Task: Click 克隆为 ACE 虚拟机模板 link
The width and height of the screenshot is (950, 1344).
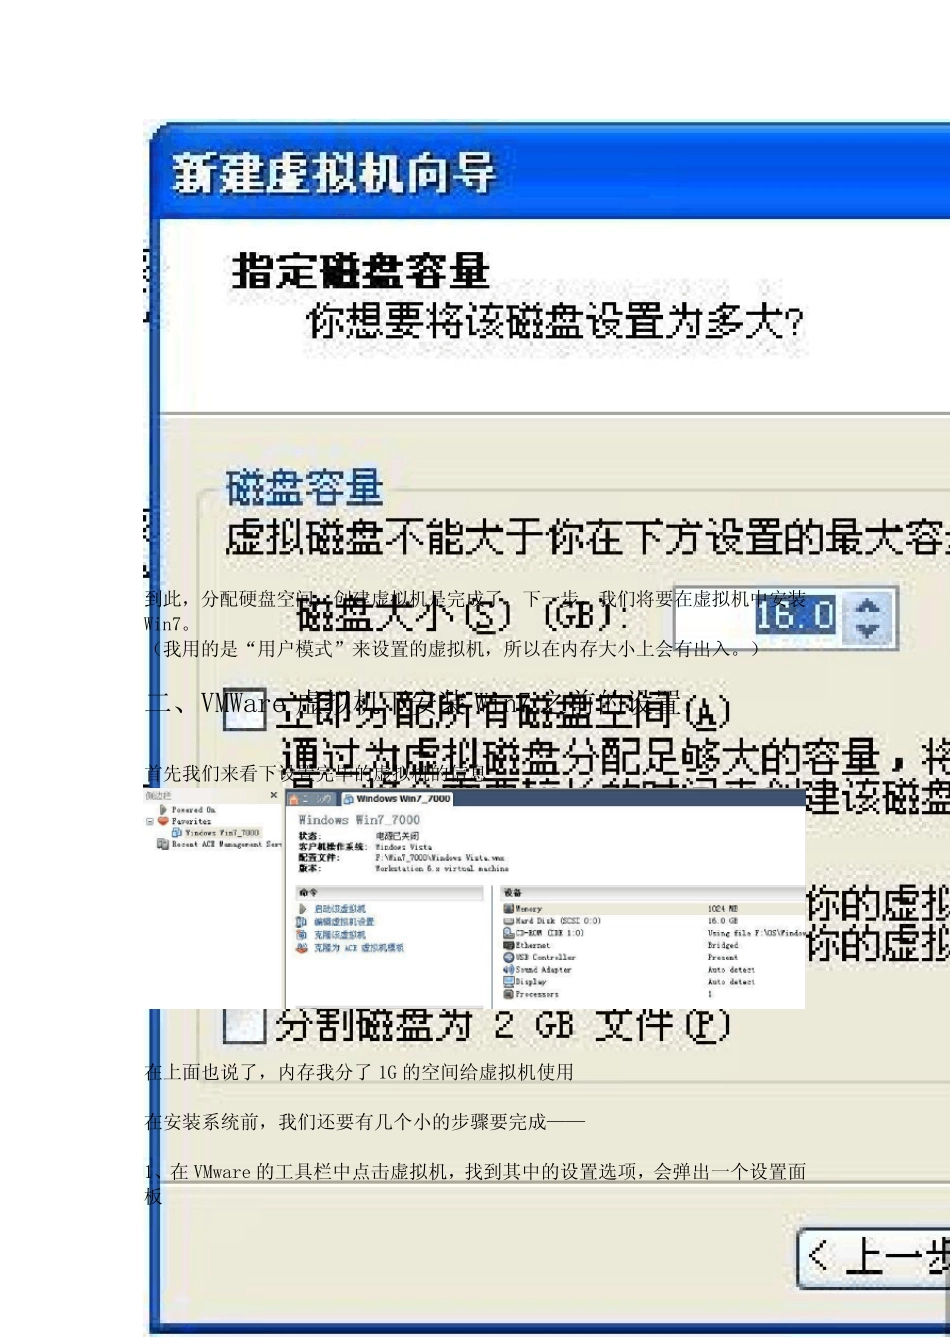Action: (359, 947)
